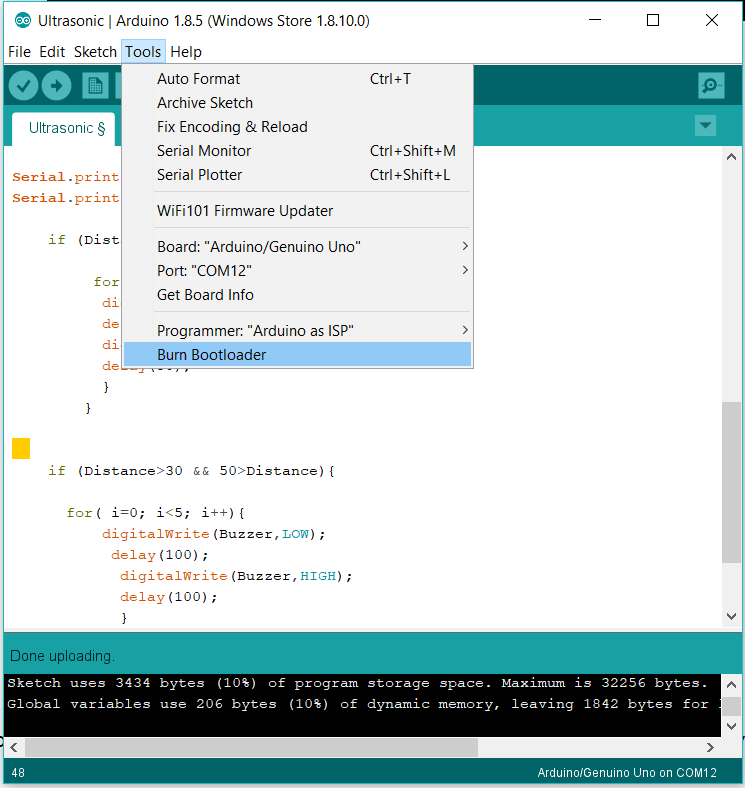745x788 pixels.
Task: Click the Arduino logo in title bar
Action: (23, 21)
